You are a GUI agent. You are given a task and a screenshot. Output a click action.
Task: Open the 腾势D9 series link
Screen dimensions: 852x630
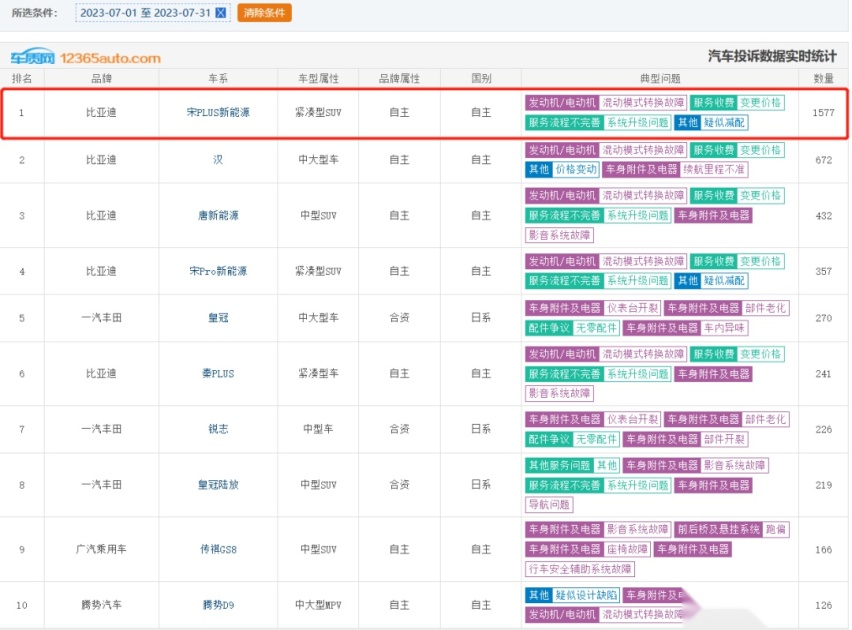pos(218,604)
